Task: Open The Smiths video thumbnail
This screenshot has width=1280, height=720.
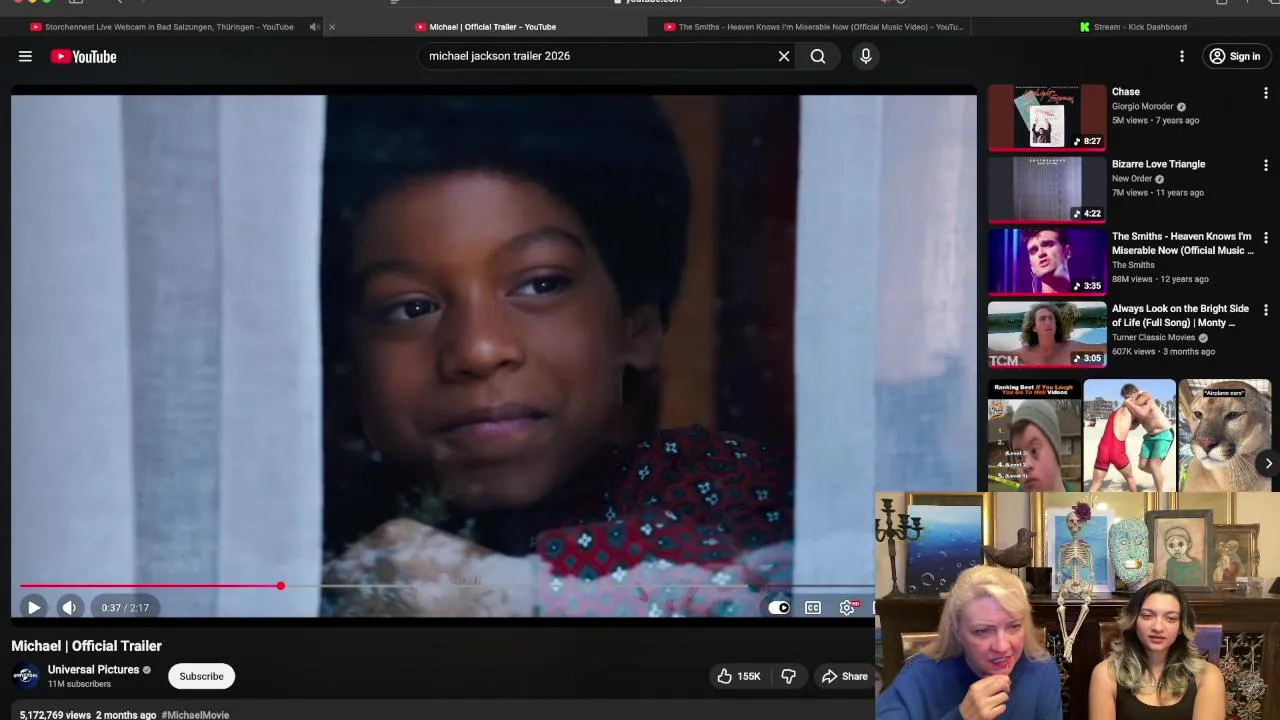Action: (x=1047, y=262)
